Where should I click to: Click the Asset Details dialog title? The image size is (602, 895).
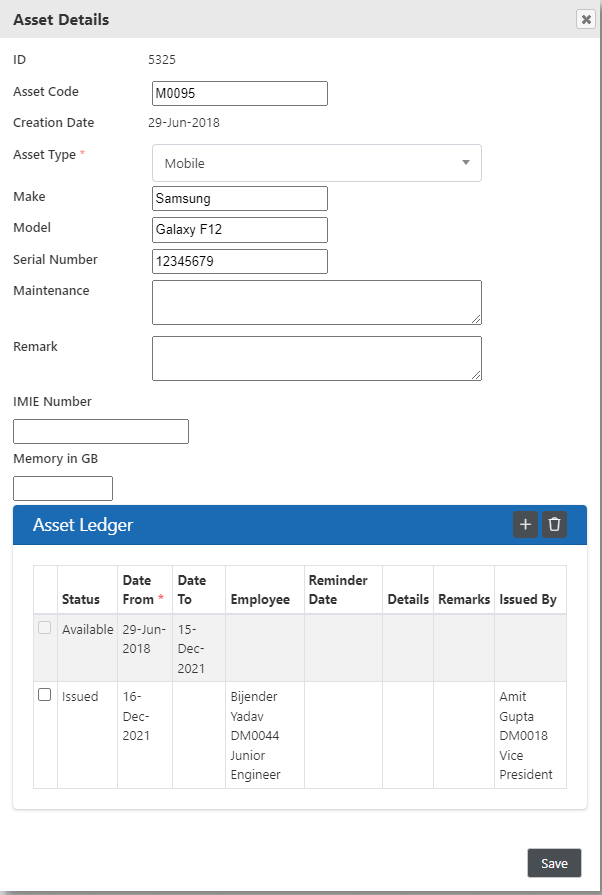pyautogui.click(x=61, y=19)
